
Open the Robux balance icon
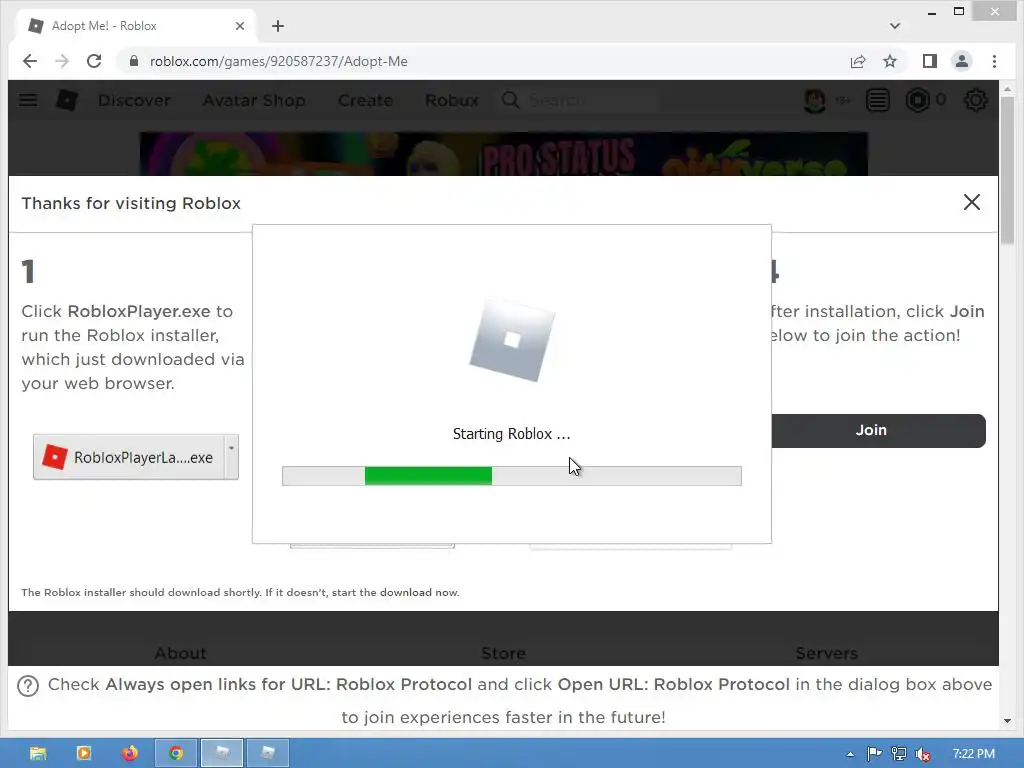click(x=917, y=100)
